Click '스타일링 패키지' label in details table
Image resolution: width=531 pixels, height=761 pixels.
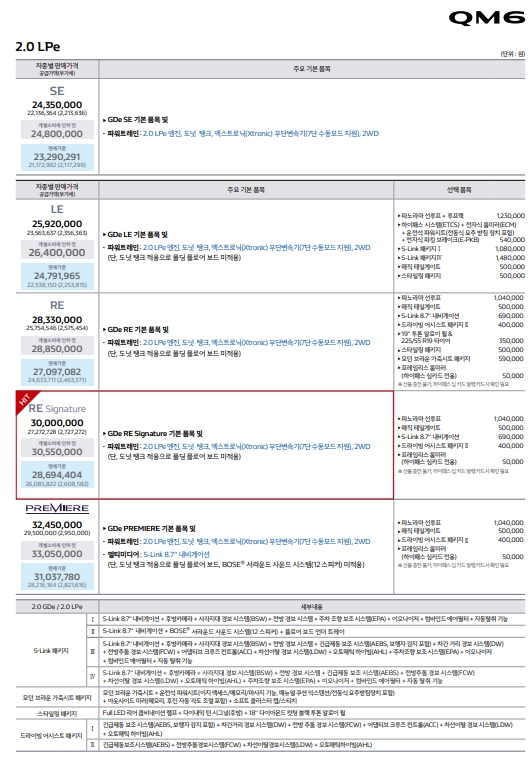click(x=57, y=713)
